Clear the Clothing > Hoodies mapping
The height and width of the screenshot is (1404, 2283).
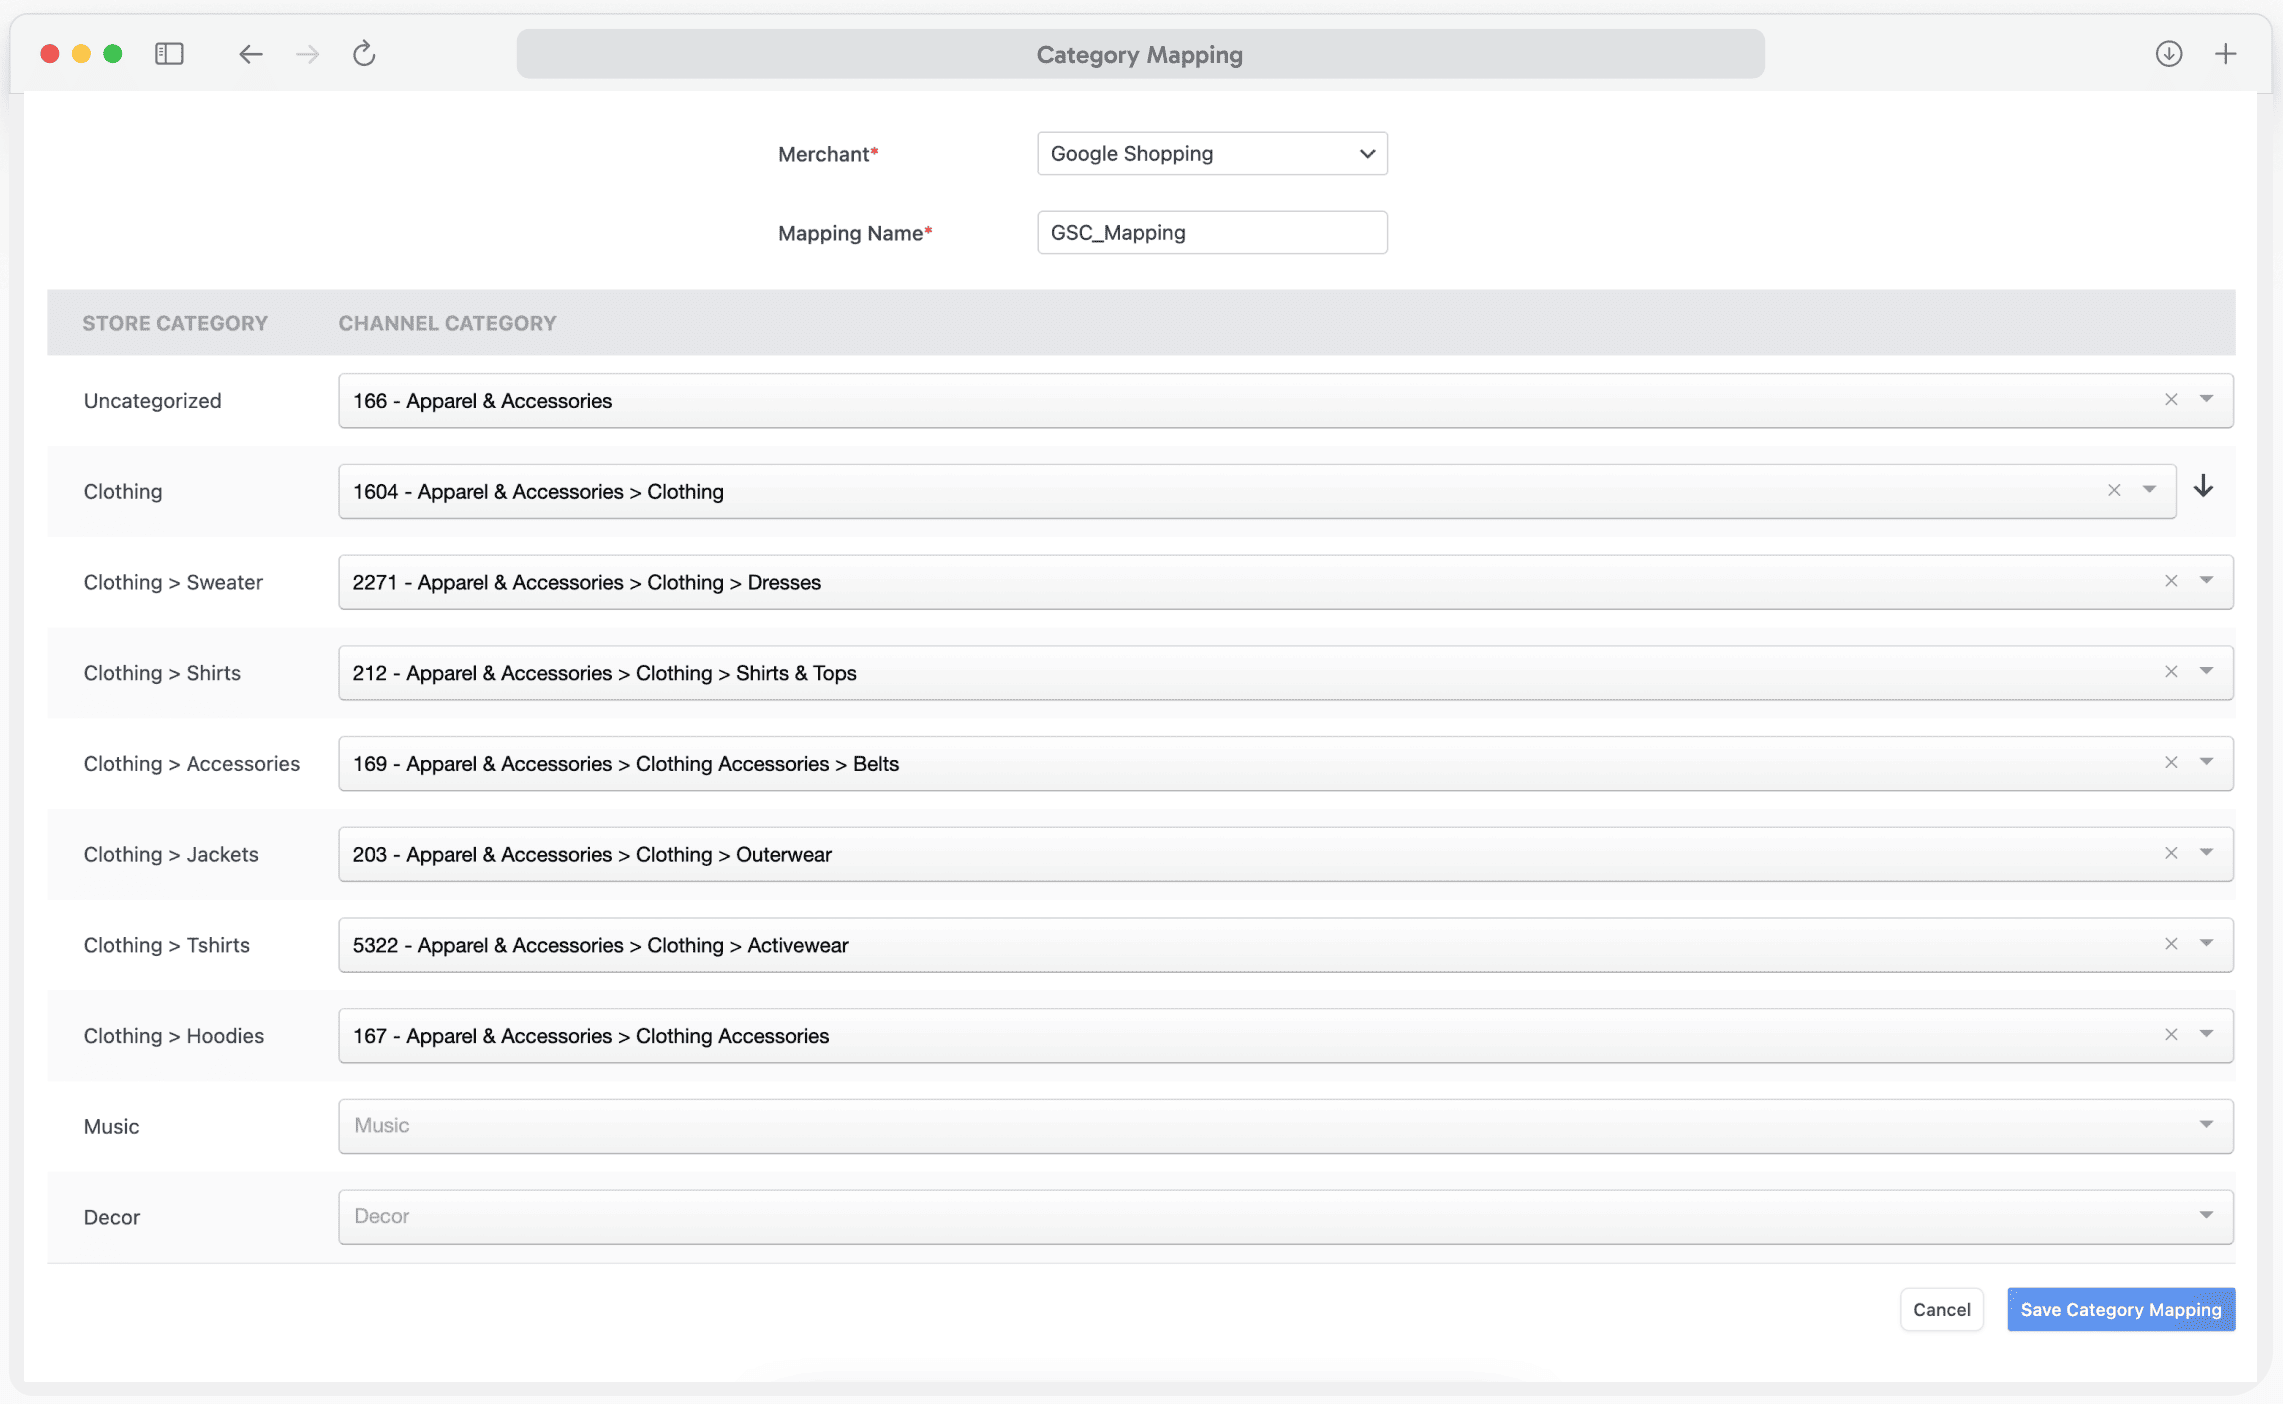click(x=2171, y=1035)
